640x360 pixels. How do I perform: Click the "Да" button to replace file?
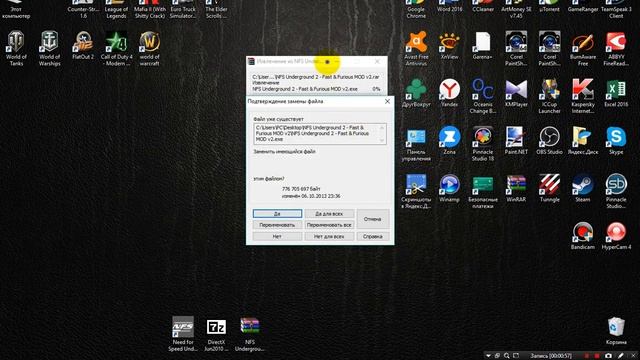[277, 213]
